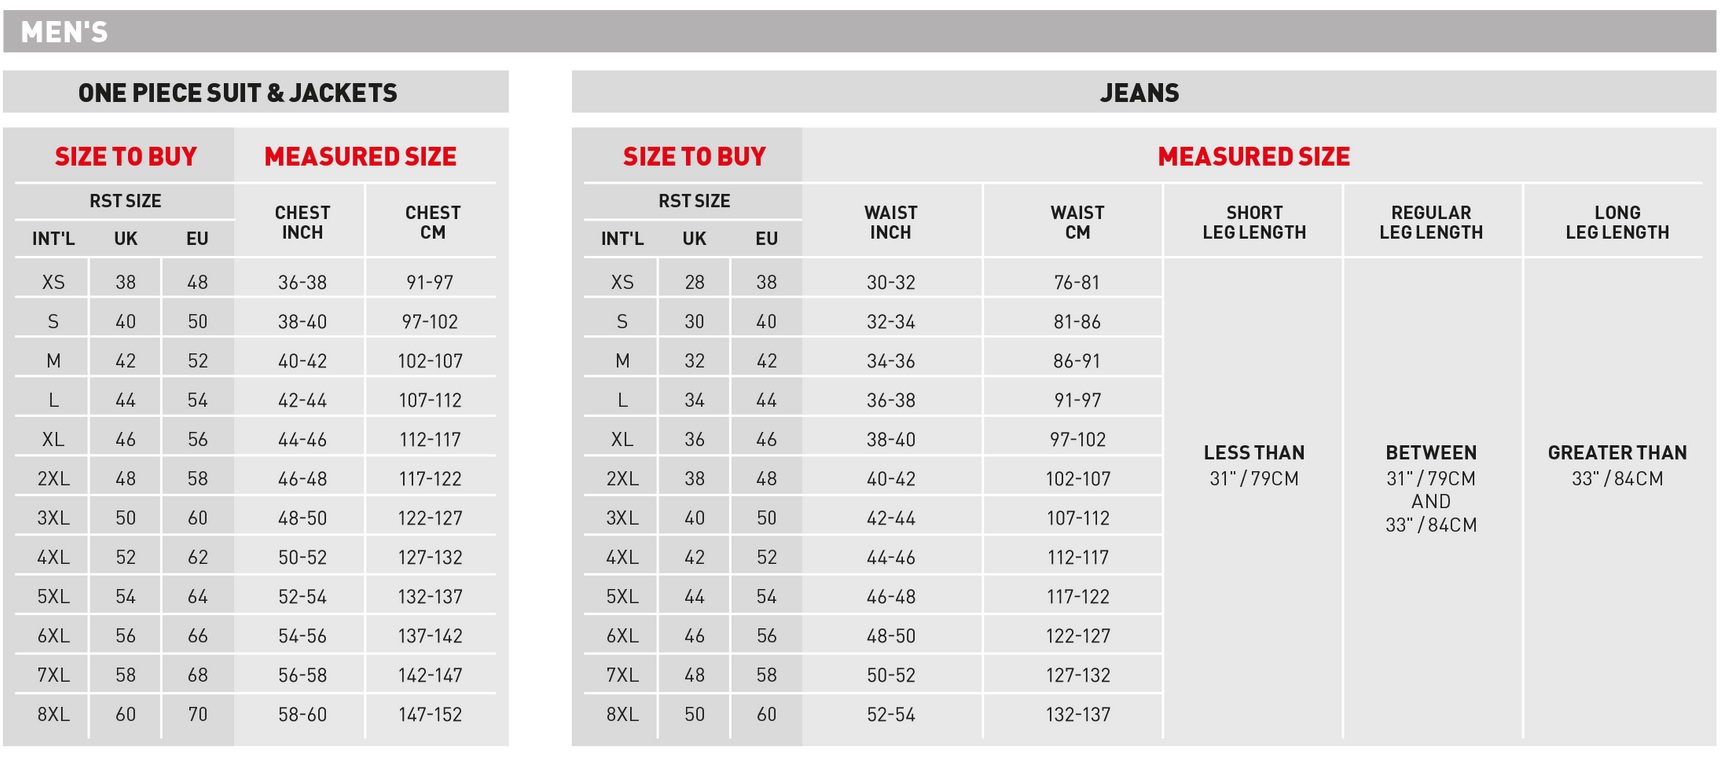1731x757 pixels.
Task: Click the 'Less than 31"/79CM' text
Action: click(x=1254, y=465)
